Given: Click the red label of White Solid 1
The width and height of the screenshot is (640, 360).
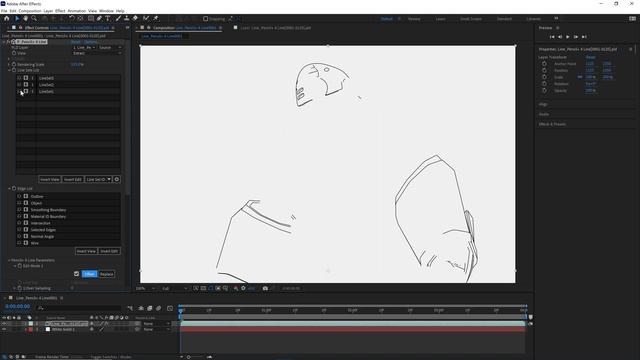Looking at the screenshot, I should [x=31, y=329].
